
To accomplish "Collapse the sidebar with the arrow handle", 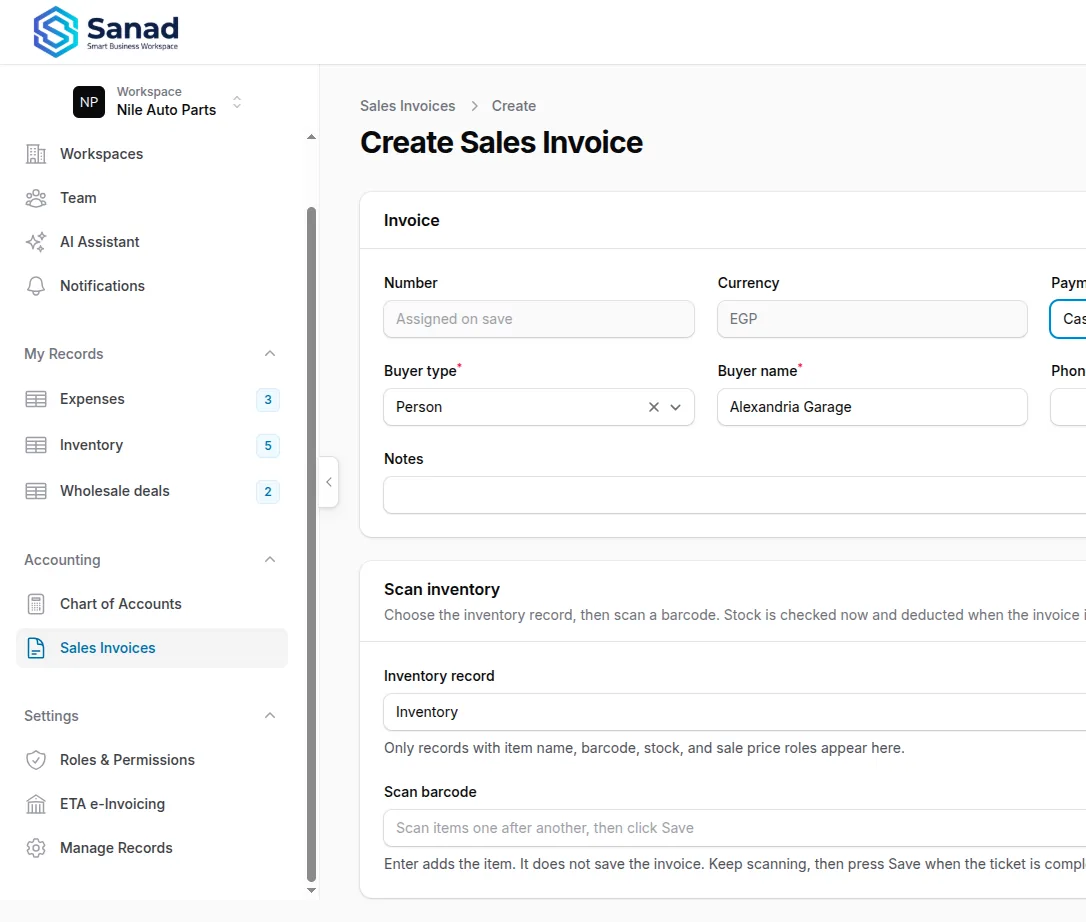I will (x=329, y=482).
